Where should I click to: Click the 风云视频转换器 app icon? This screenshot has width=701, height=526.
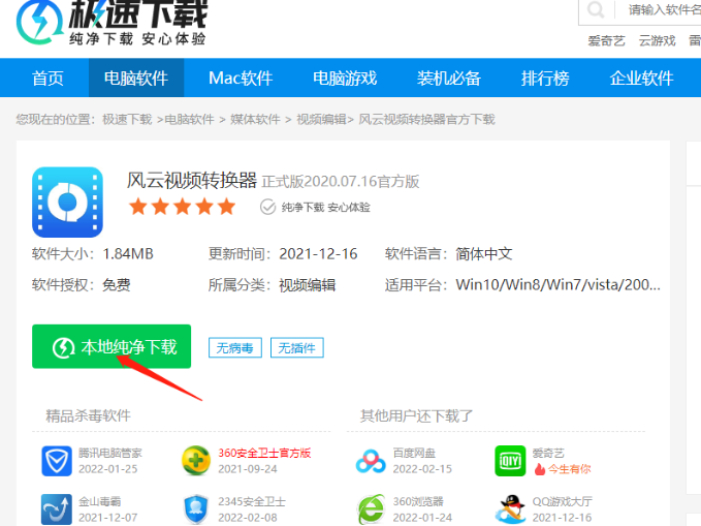click(68, 202)
